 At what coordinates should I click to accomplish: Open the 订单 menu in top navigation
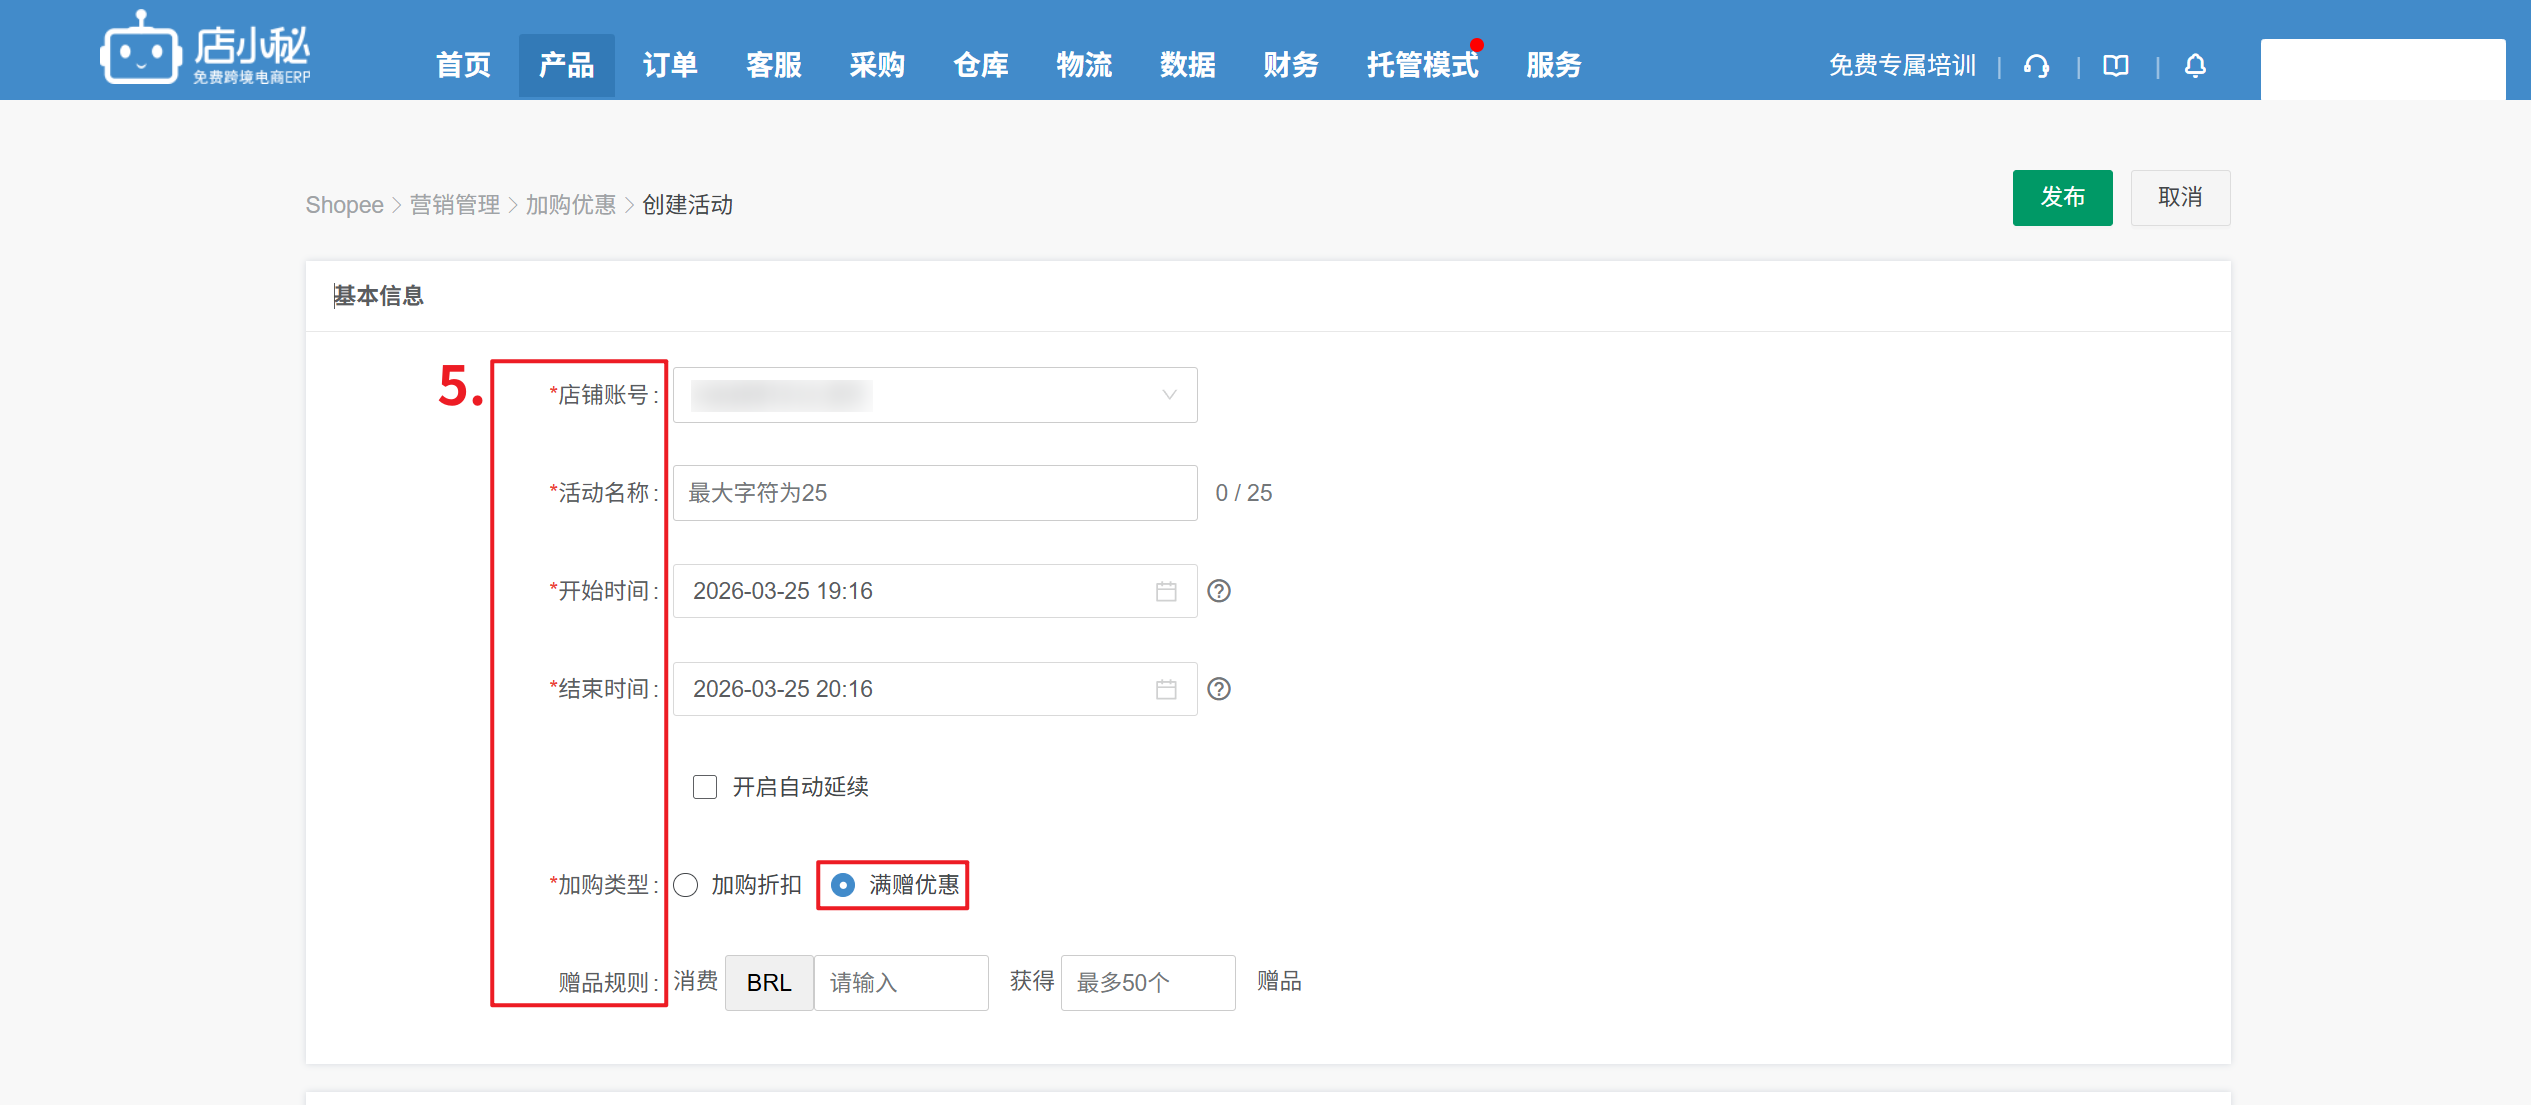point(669,65)
